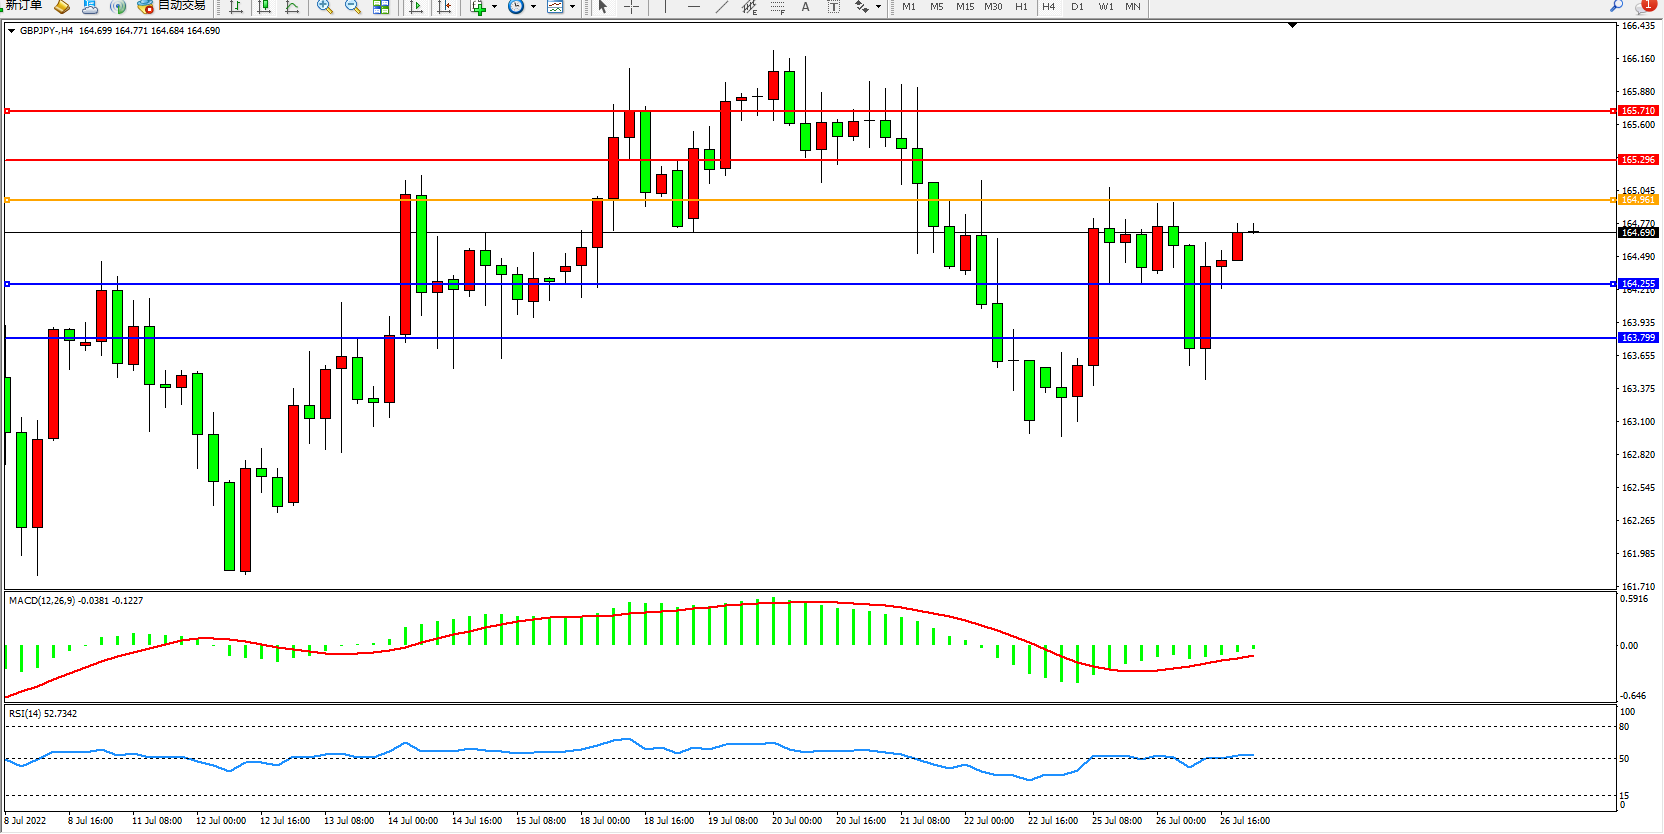Select the text label 'A' tool
Screen dimensions: 1664x834
pos(805,7)
